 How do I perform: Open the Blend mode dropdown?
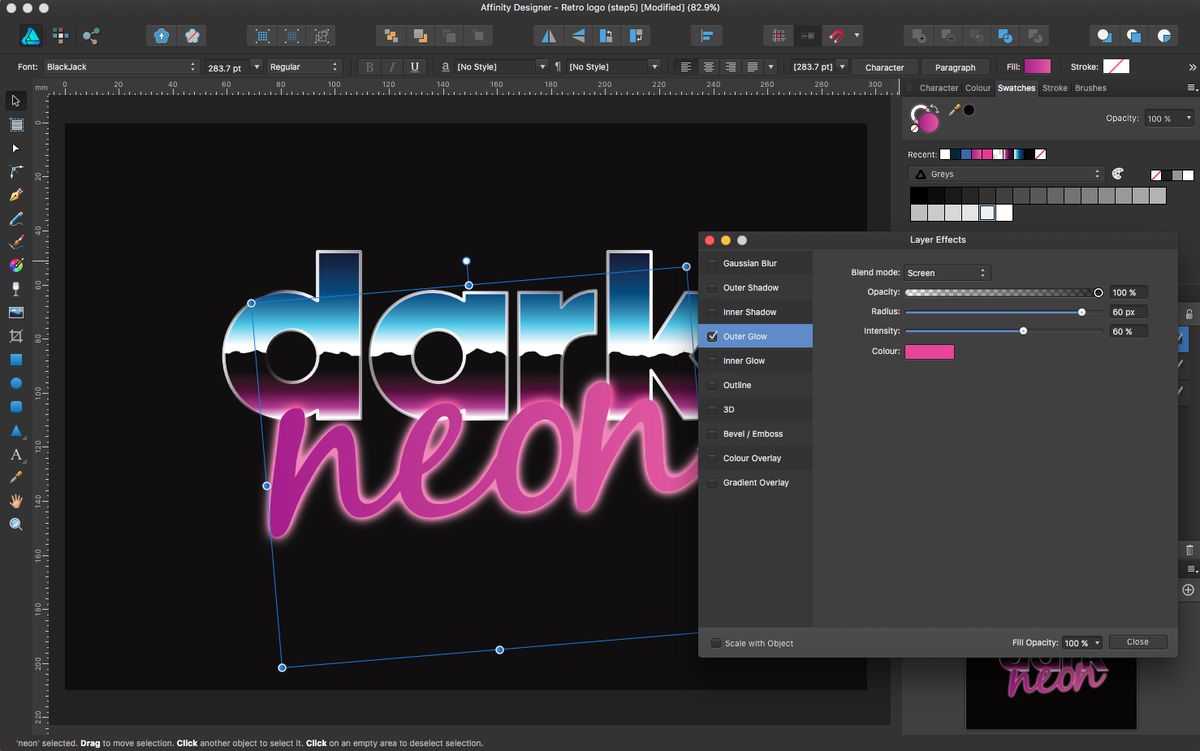(x=946, y=272)
